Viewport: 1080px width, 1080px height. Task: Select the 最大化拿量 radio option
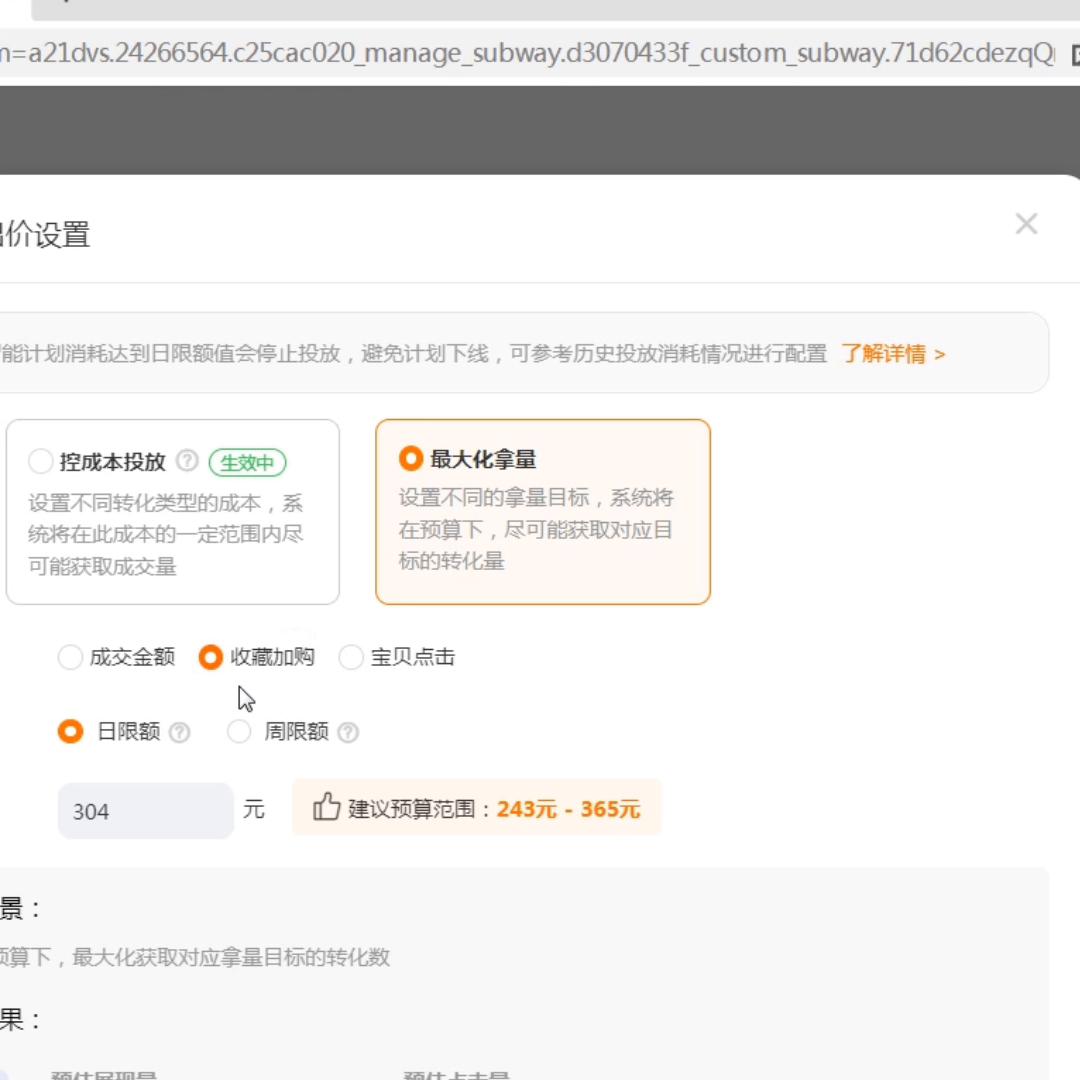(x=410, y=459)
